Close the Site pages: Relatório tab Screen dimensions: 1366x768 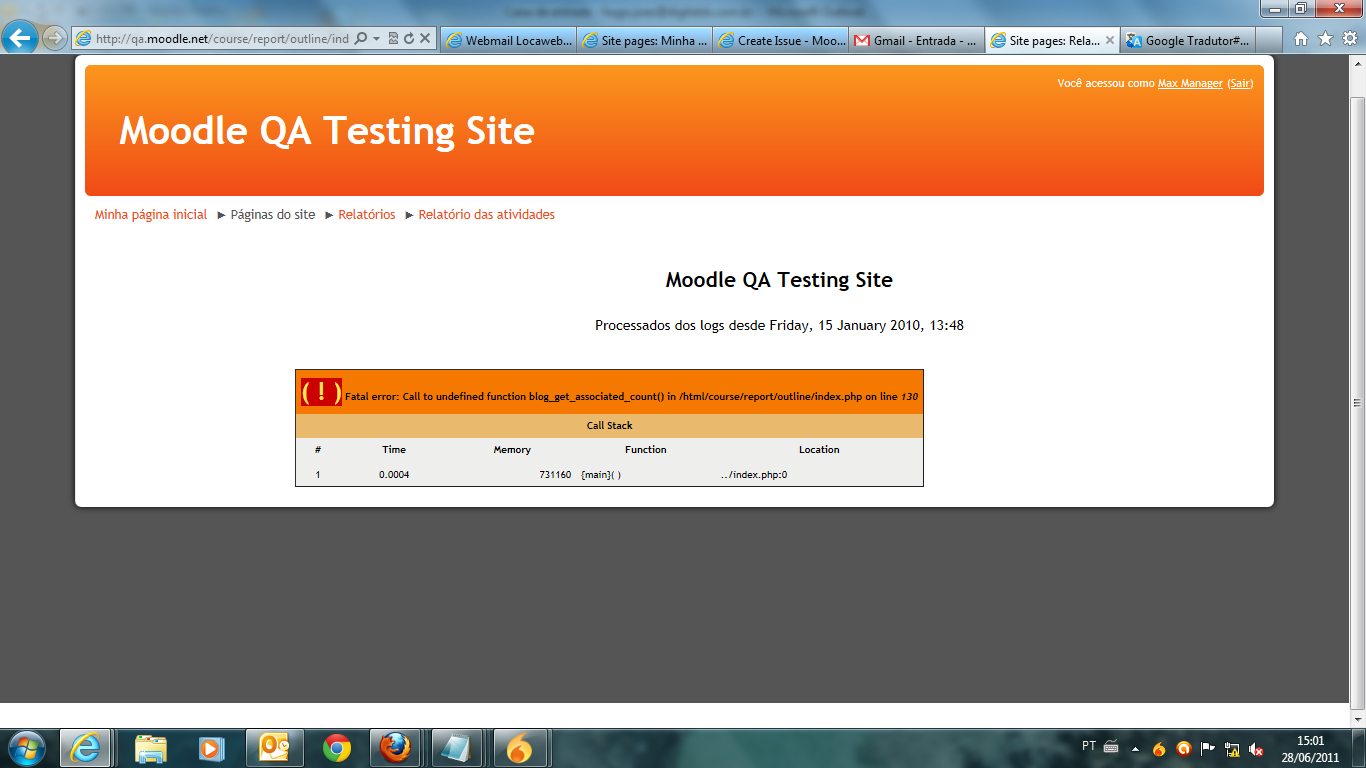pyautogui.click(x=1112, y=40)
